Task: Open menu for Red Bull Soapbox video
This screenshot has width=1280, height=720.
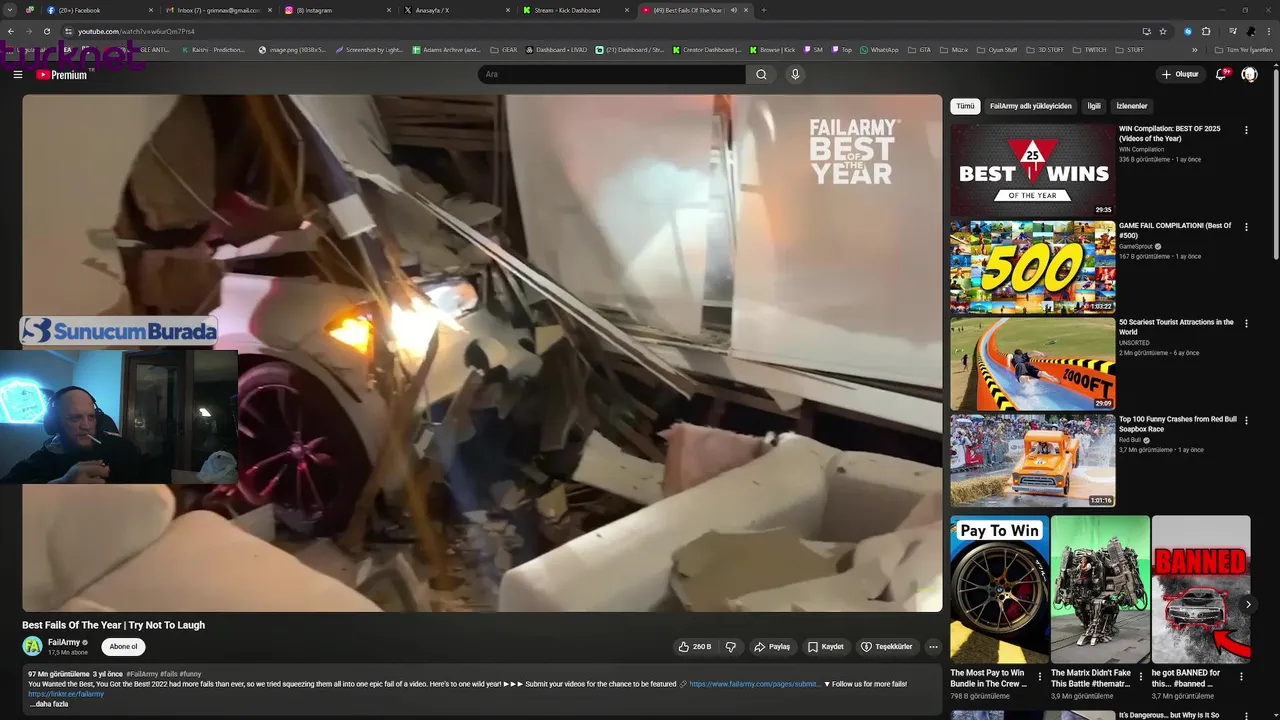Action: click(1246, 421)
